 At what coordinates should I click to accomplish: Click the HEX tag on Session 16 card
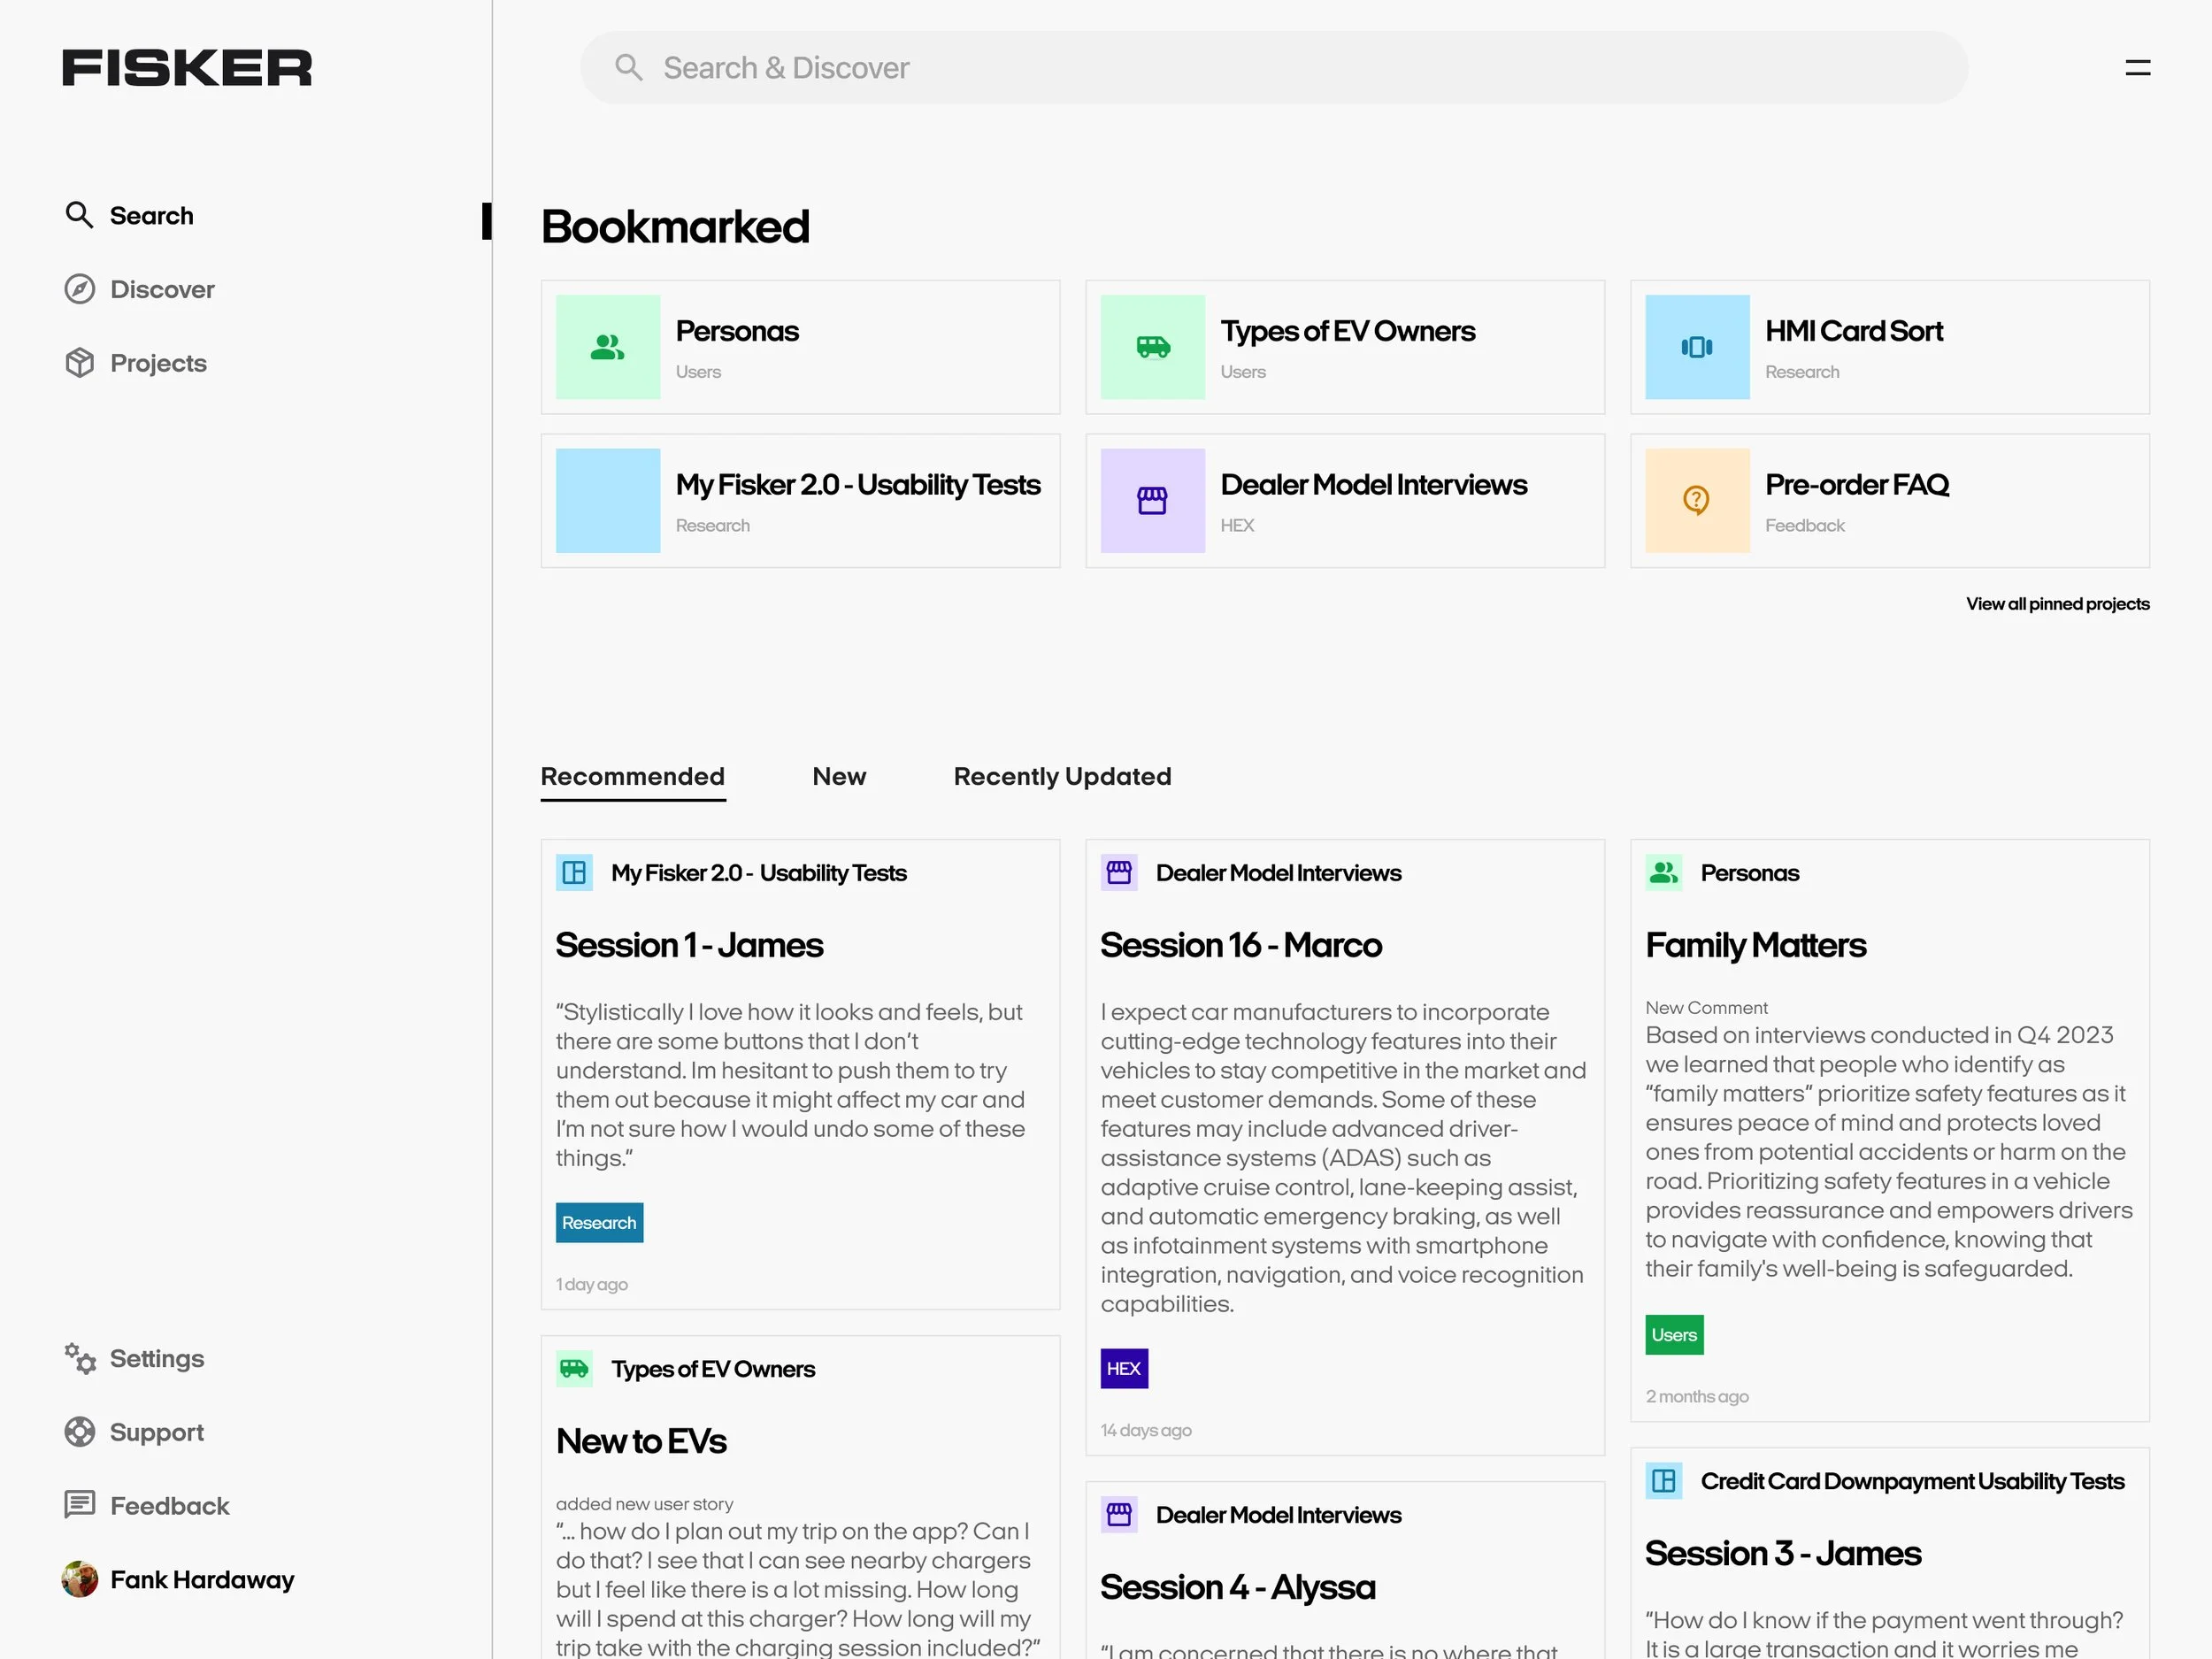[x=1124, y=1368]
